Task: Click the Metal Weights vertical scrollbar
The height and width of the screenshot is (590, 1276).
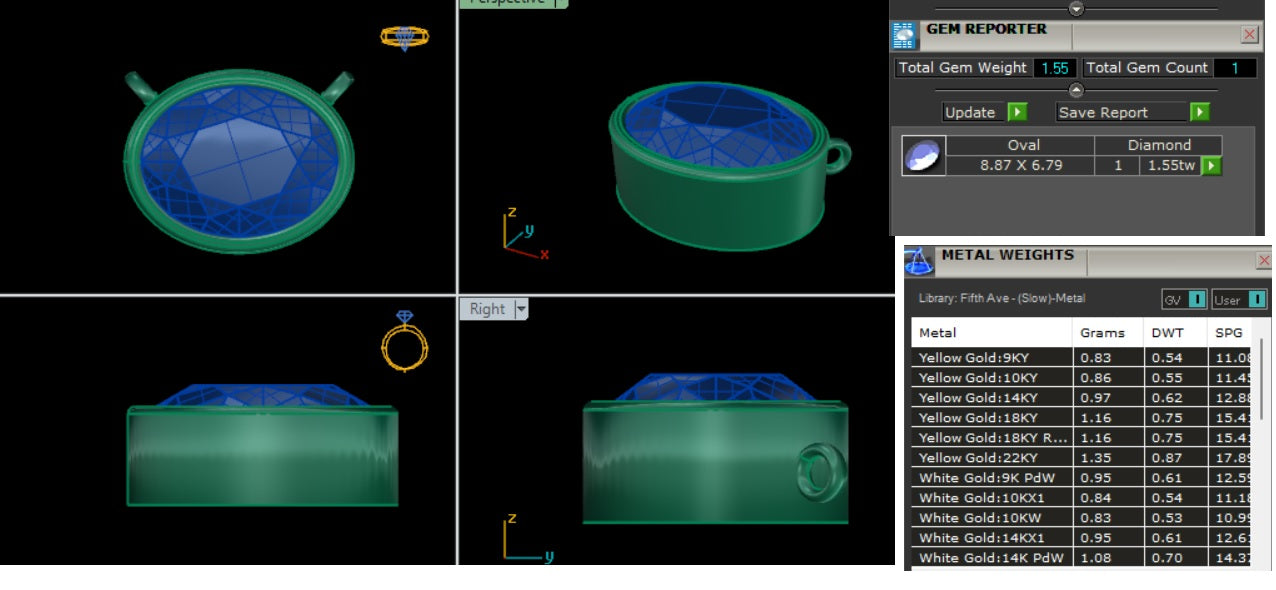Action: [1262, 380]
